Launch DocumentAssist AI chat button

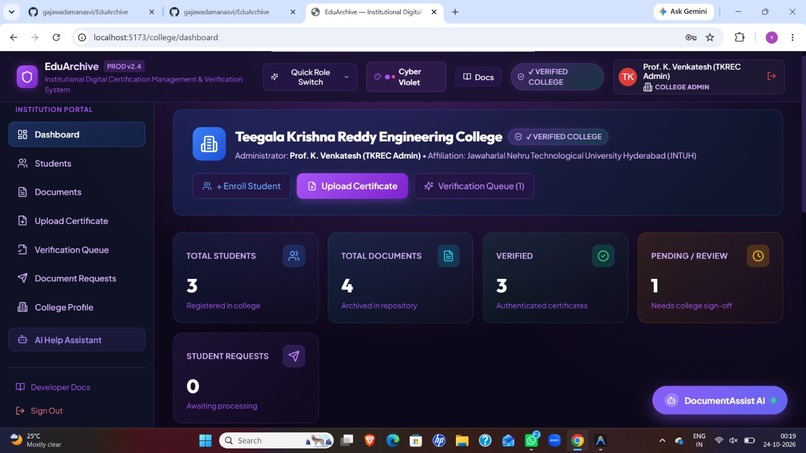coord(720,400)
